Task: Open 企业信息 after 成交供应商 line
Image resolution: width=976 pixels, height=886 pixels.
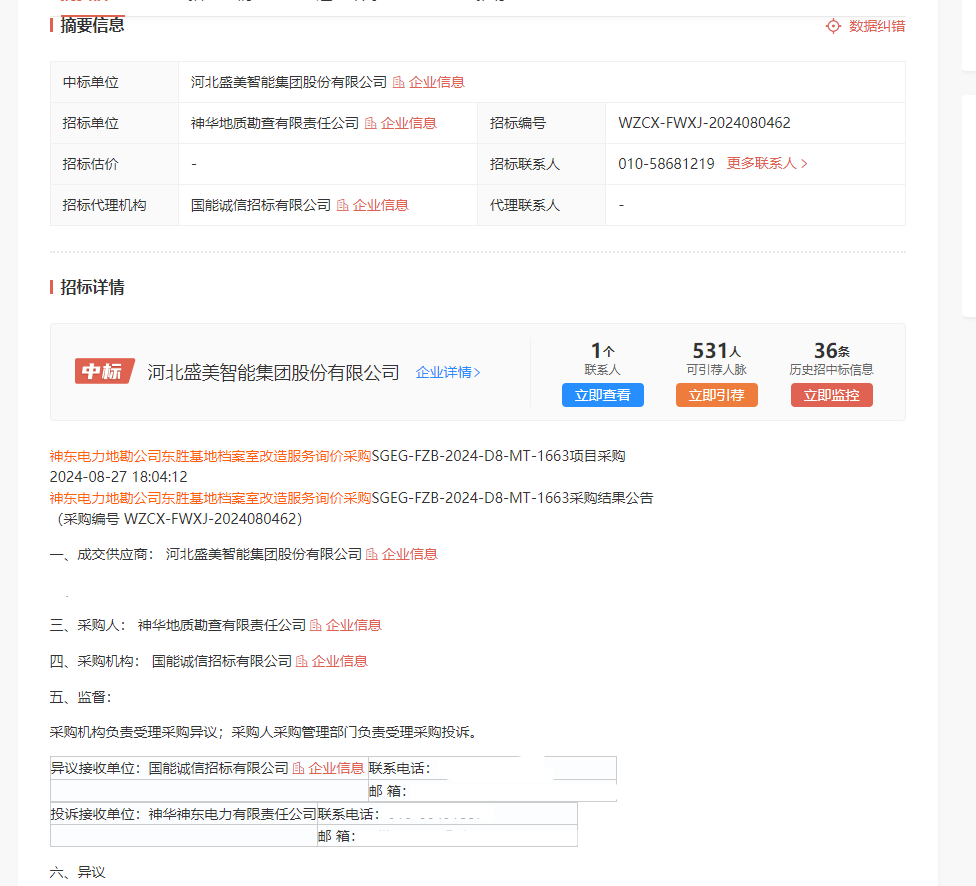Action: (x=410, y=554)
